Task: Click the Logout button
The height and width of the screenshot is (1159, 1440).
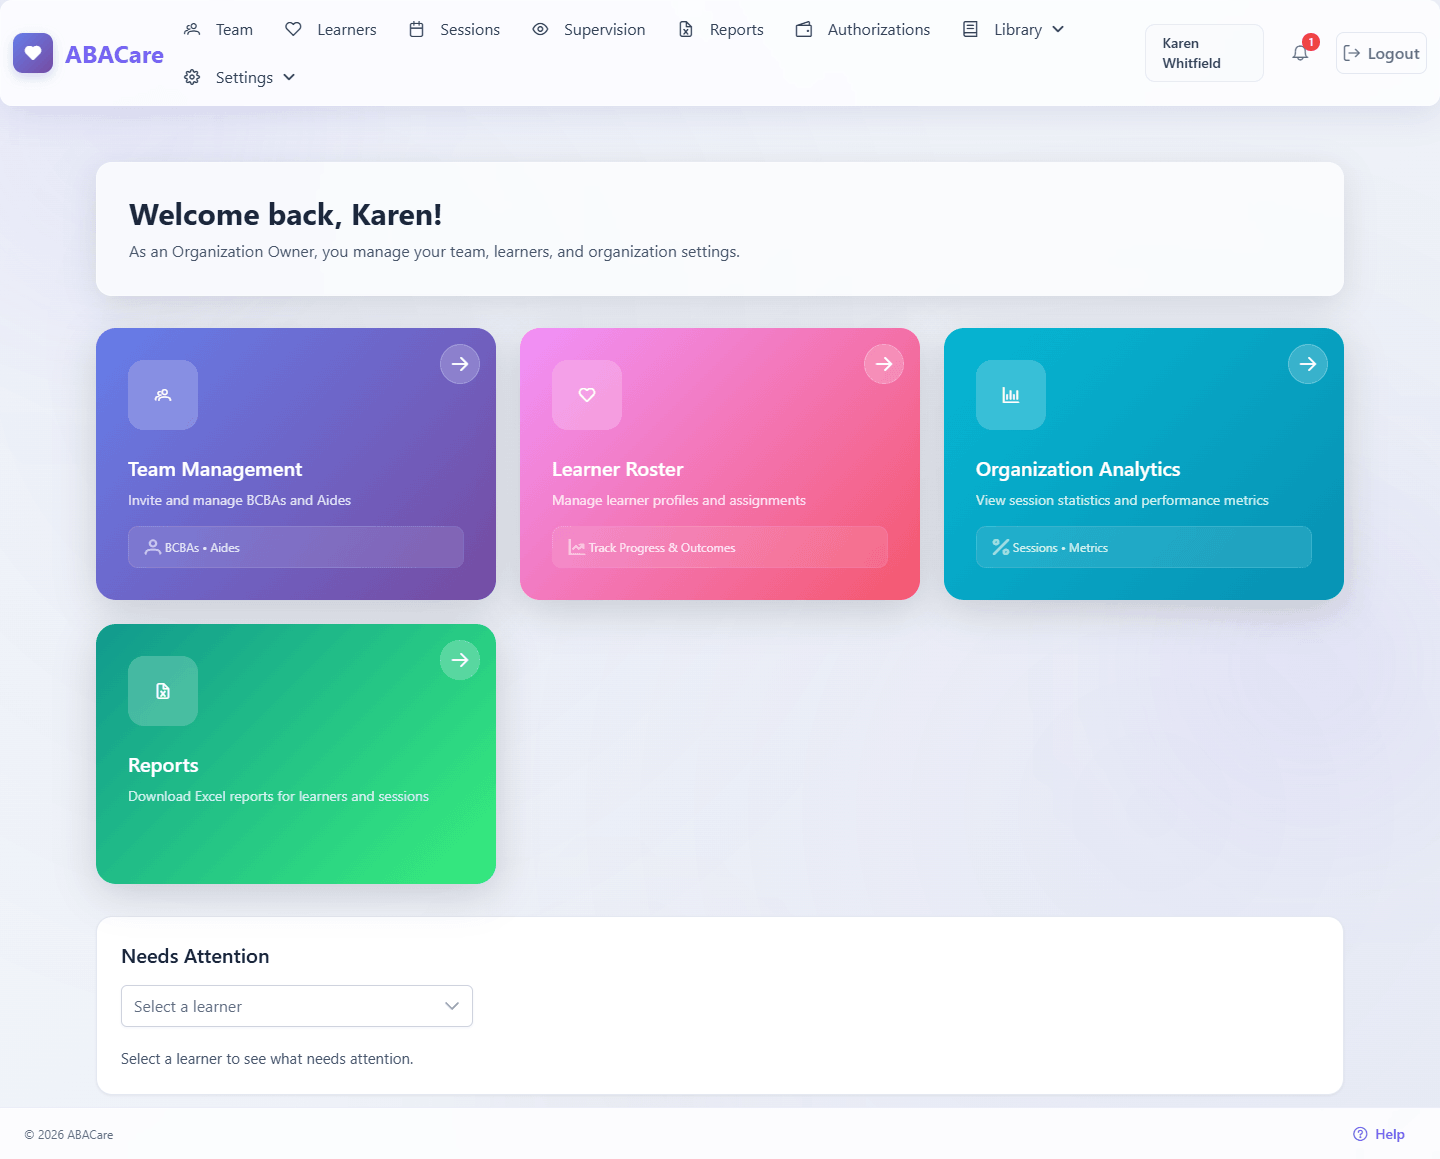Action: click(x=1381, y=53)
